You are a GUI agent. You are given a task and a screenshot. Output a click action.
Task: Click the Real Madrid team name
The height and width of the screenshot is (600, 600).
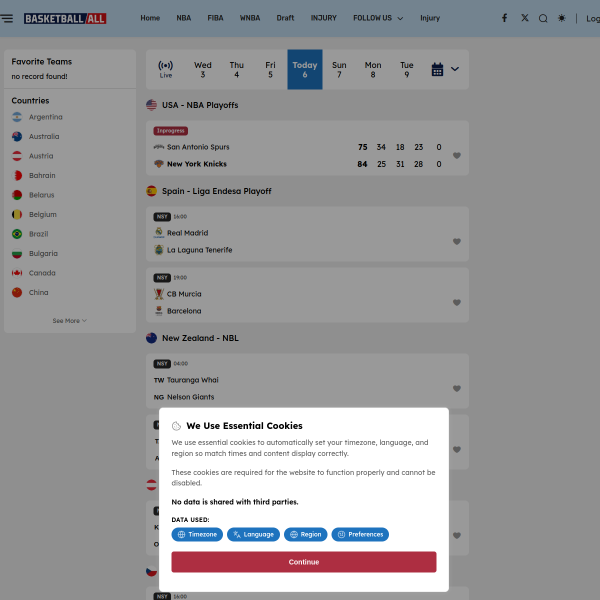coord(188,233)
